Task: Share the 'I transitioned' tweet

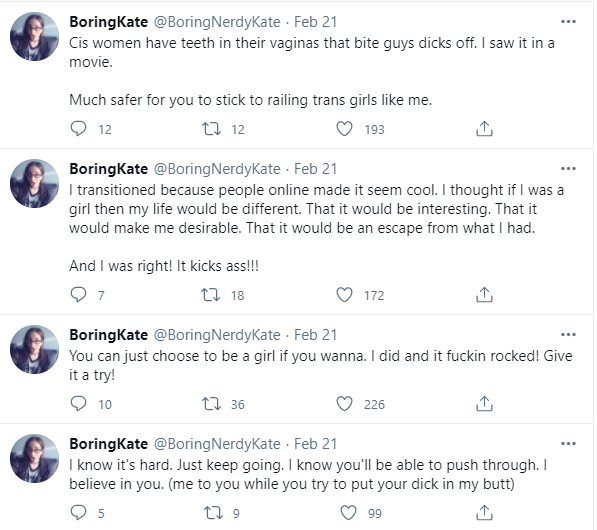Action: pyautogui.click(x=484, y=295)
